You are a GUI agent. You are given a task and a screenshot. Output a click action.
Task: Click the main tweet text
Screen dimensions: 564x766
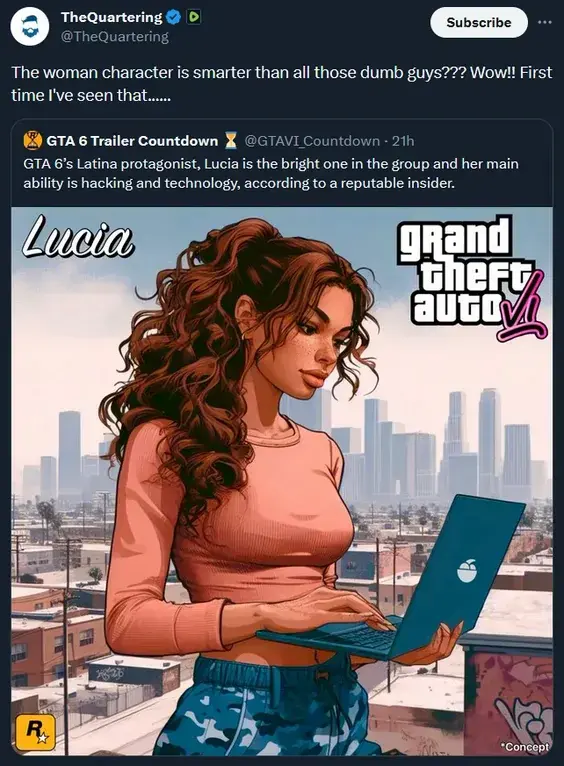[x=282, y=83]
